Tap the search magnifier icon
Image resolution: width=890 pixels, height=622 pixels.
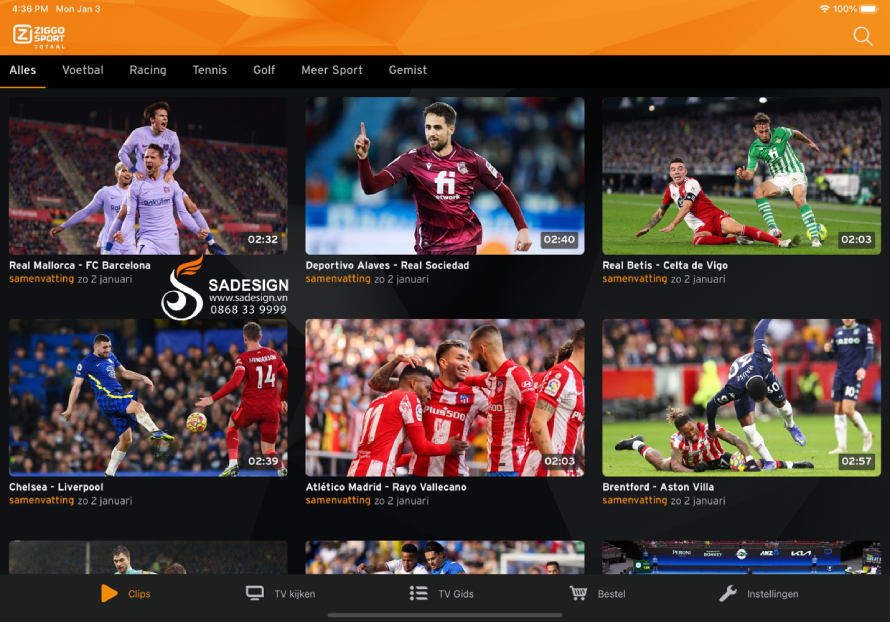coord(862,36)
